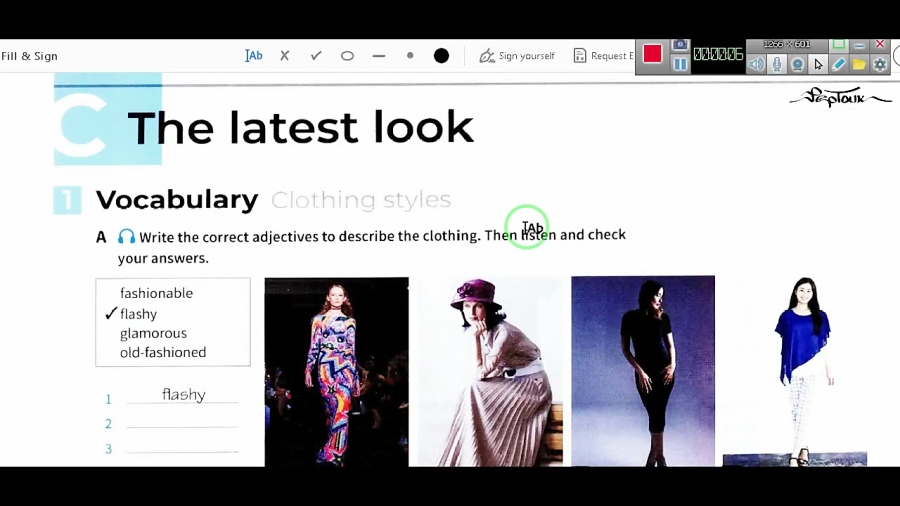Image resolution: width=900 pixels, height=506 pixels.
Task: Open the recorder's pencil drawing tool
Action: (x=839, y=64)
